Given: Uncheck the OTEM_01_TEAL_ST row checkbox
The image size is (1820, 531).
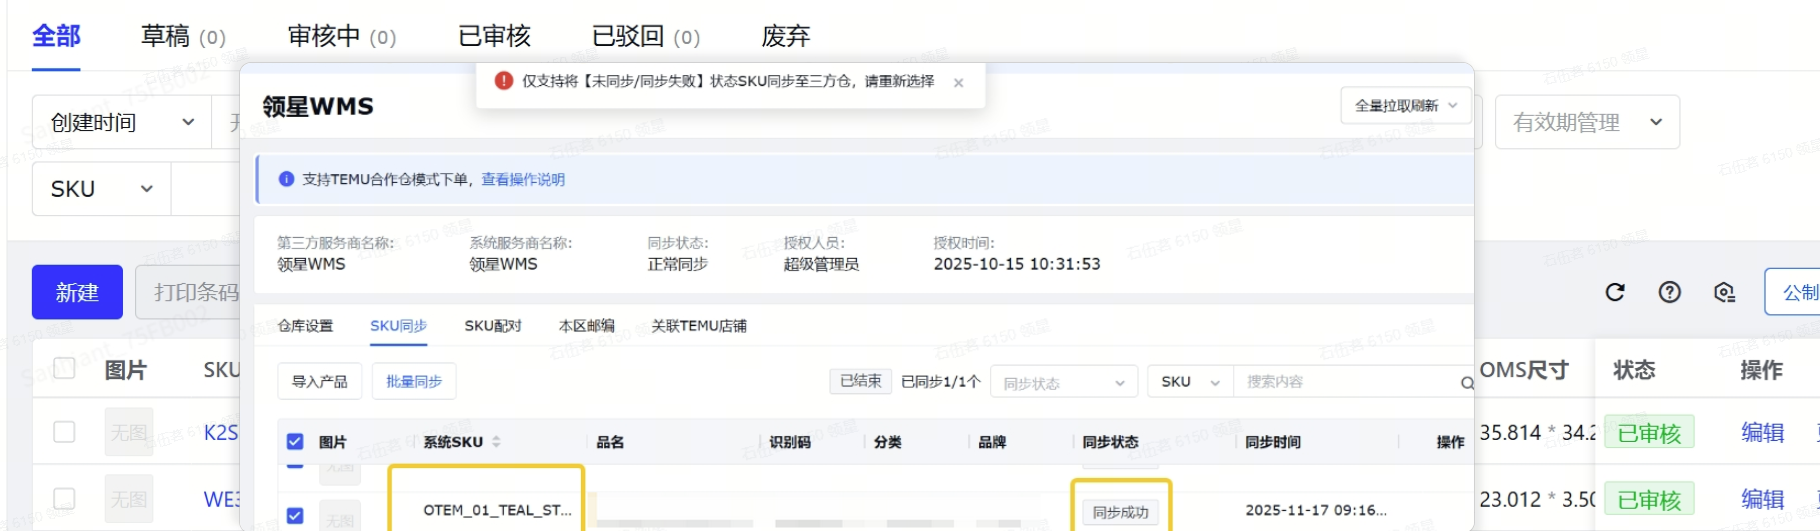Looking at the screenshot, I should [295, 516].
